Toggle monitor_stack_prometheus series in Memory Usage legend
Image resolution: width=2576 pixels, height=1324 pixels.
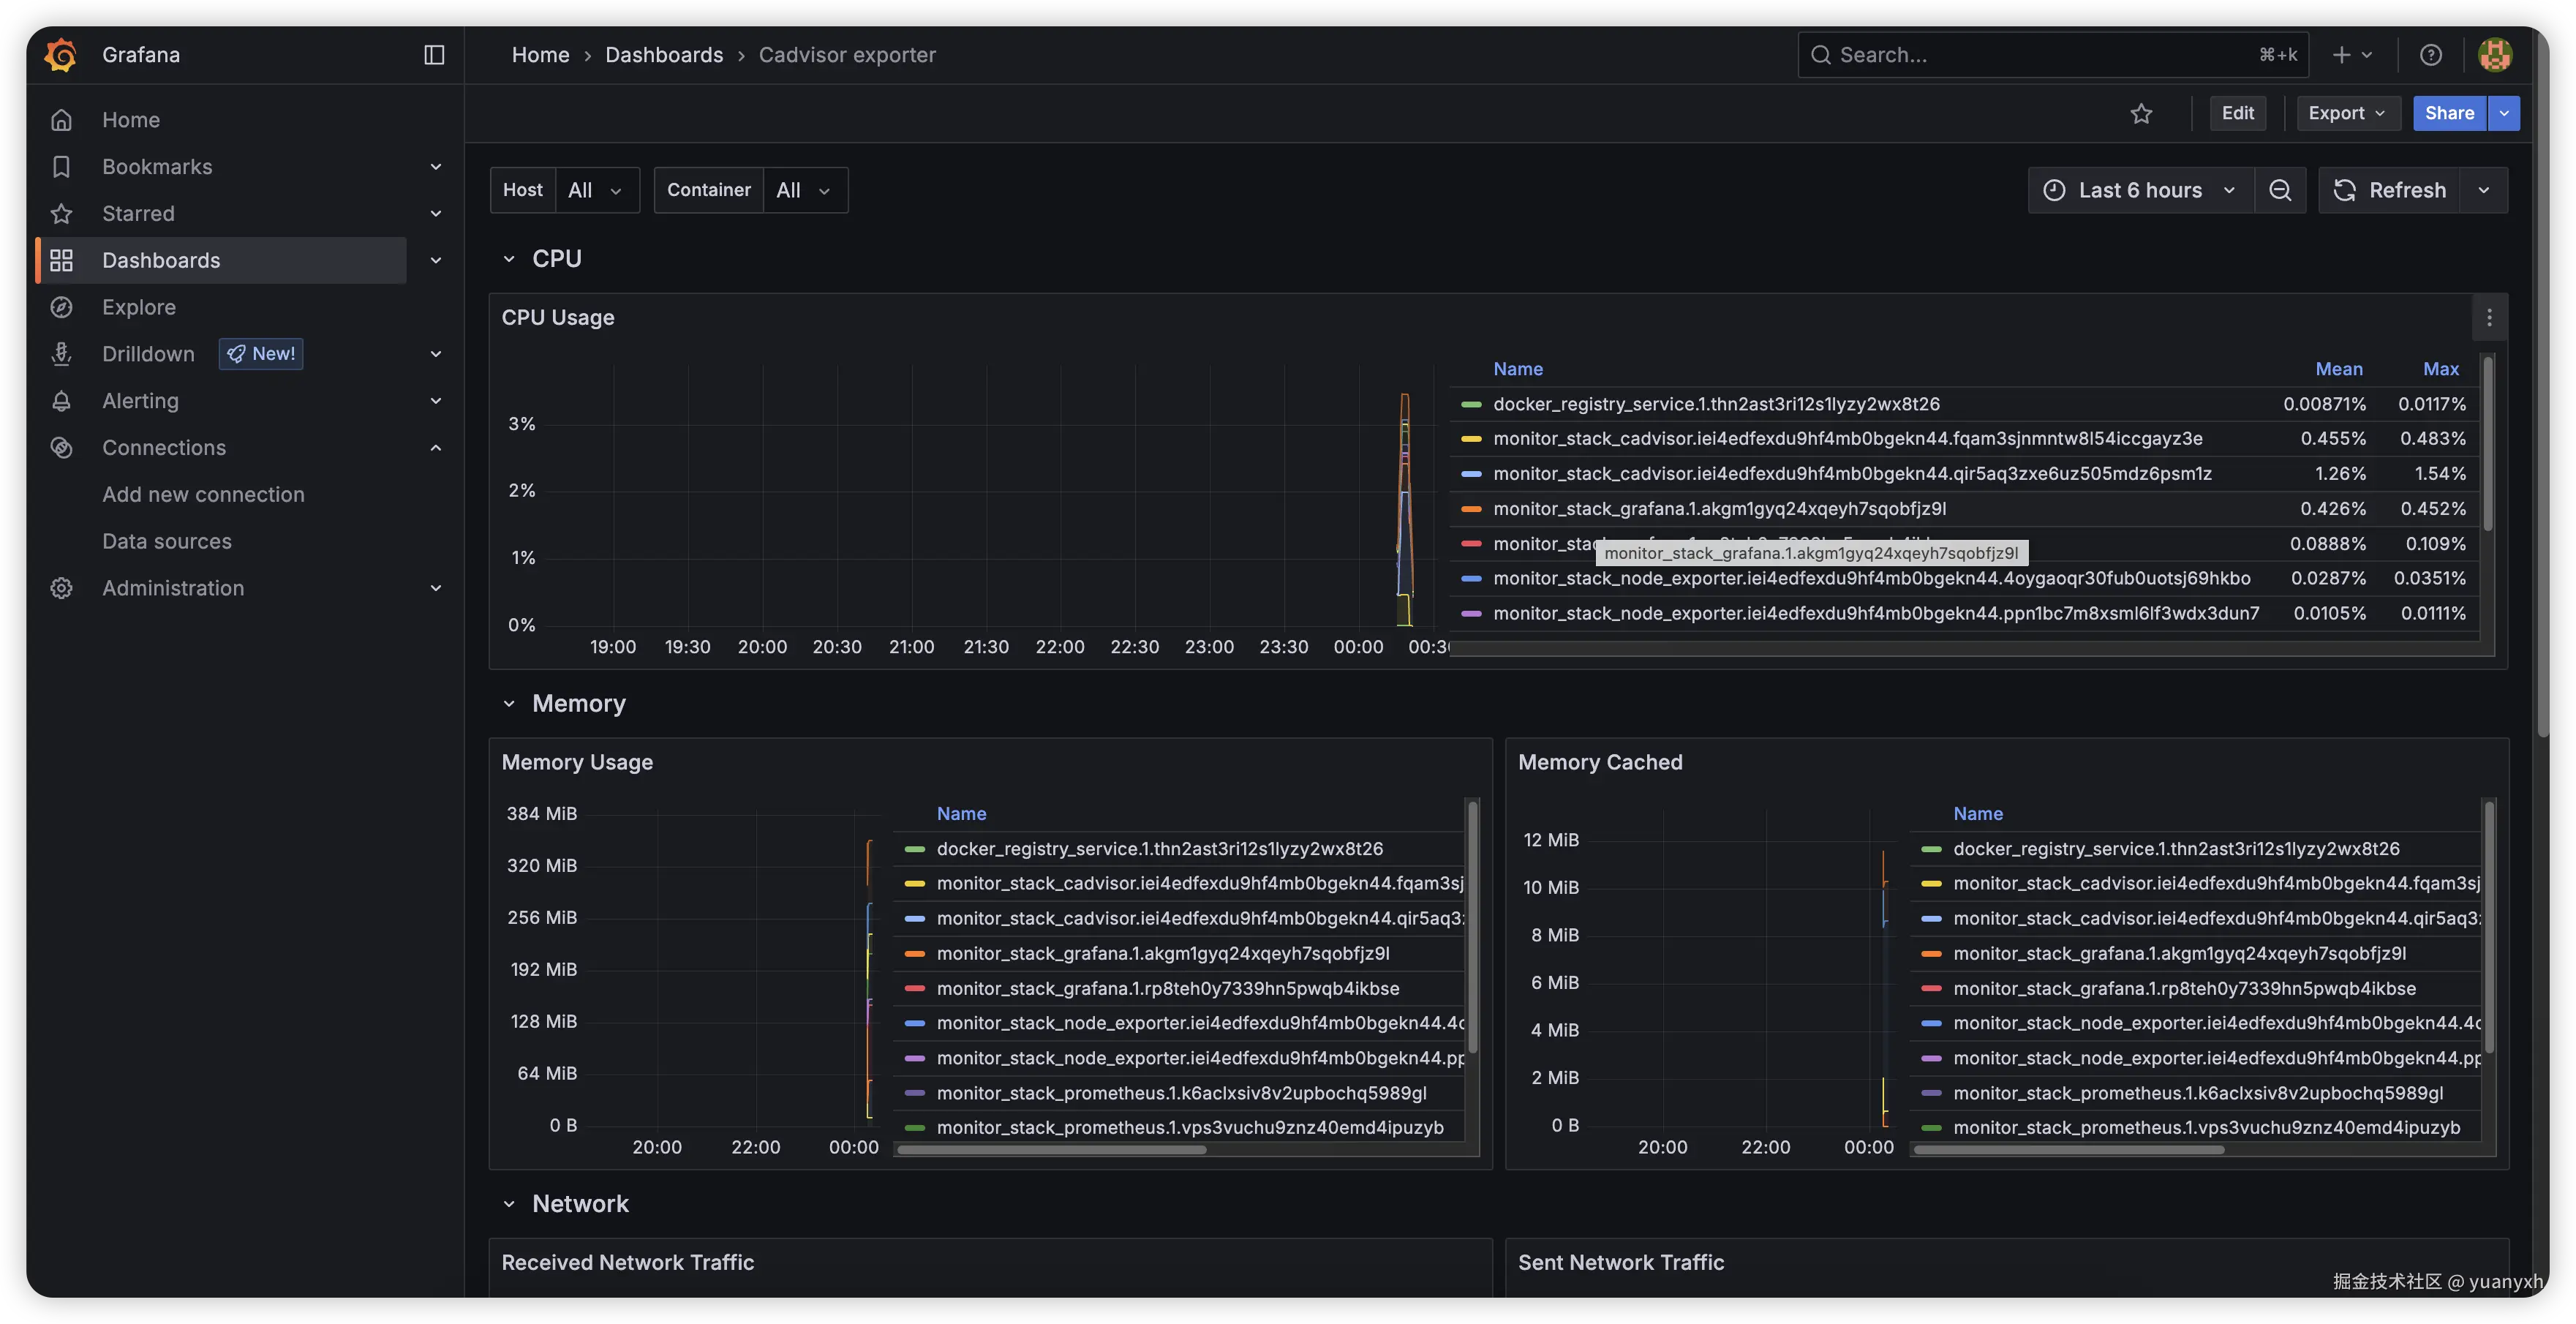click(1181, 1093)
